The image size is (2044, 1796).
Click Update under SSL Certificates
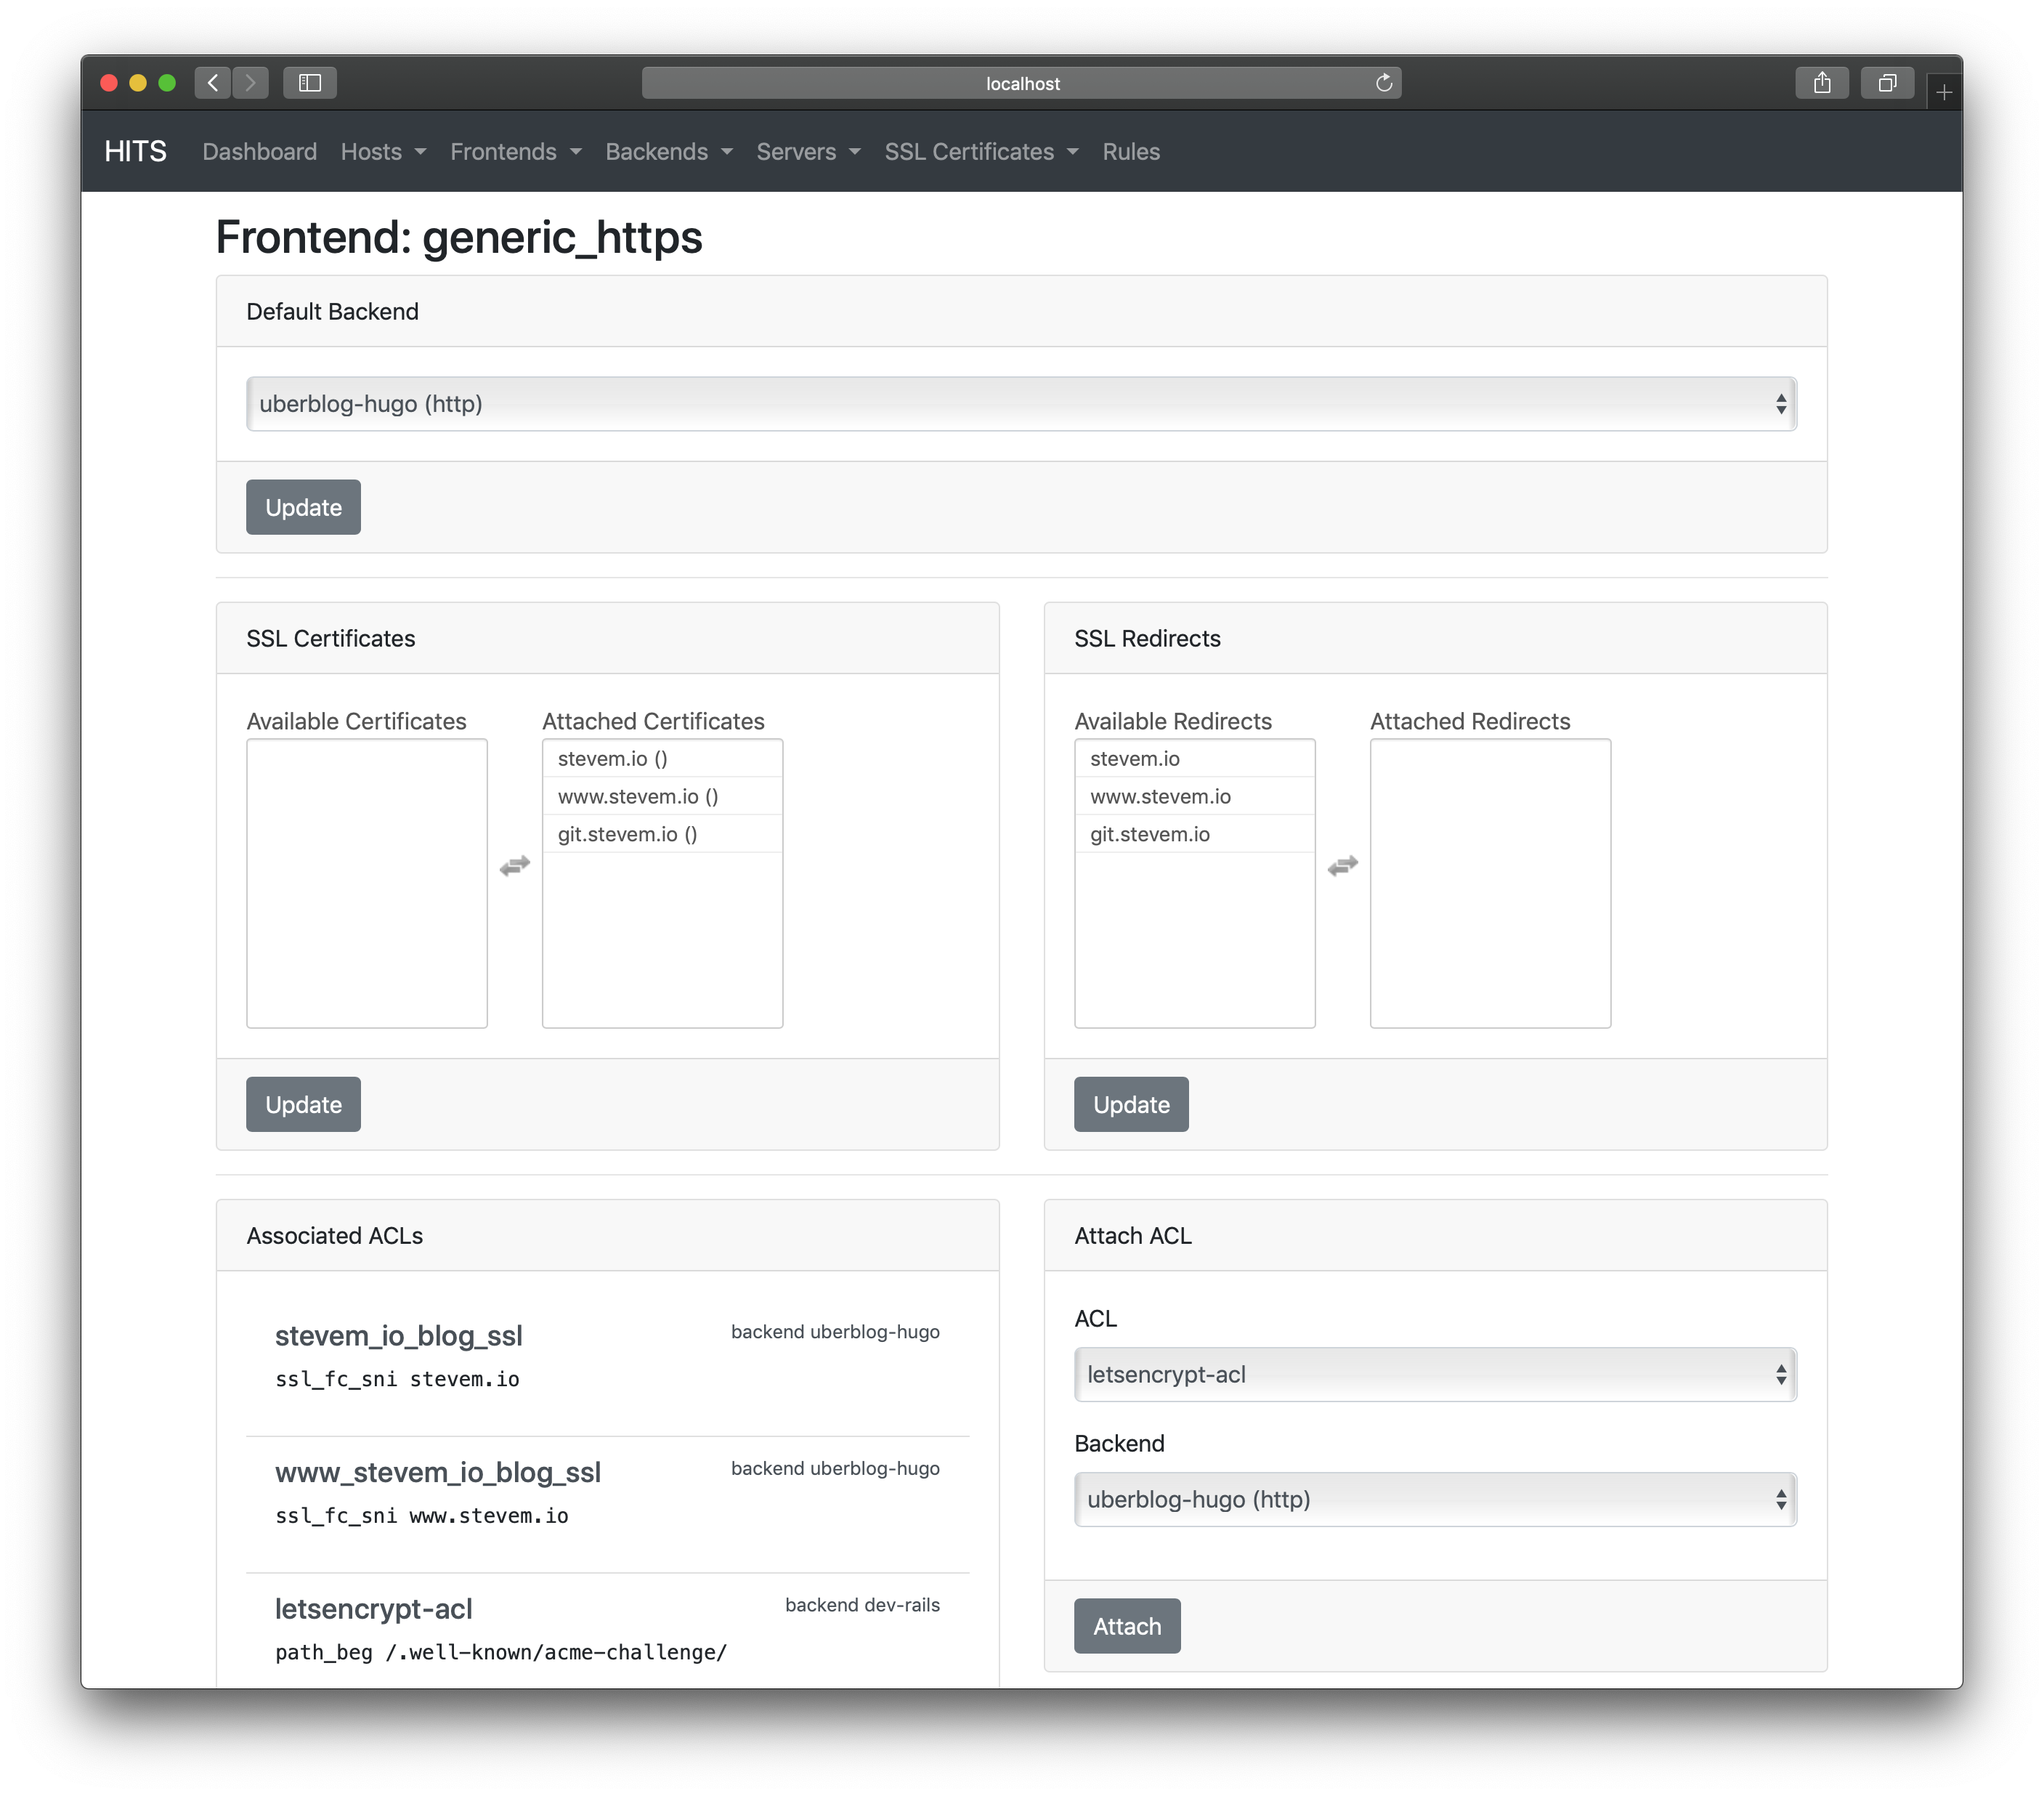pyautogui.click(x=303, y=1104)
